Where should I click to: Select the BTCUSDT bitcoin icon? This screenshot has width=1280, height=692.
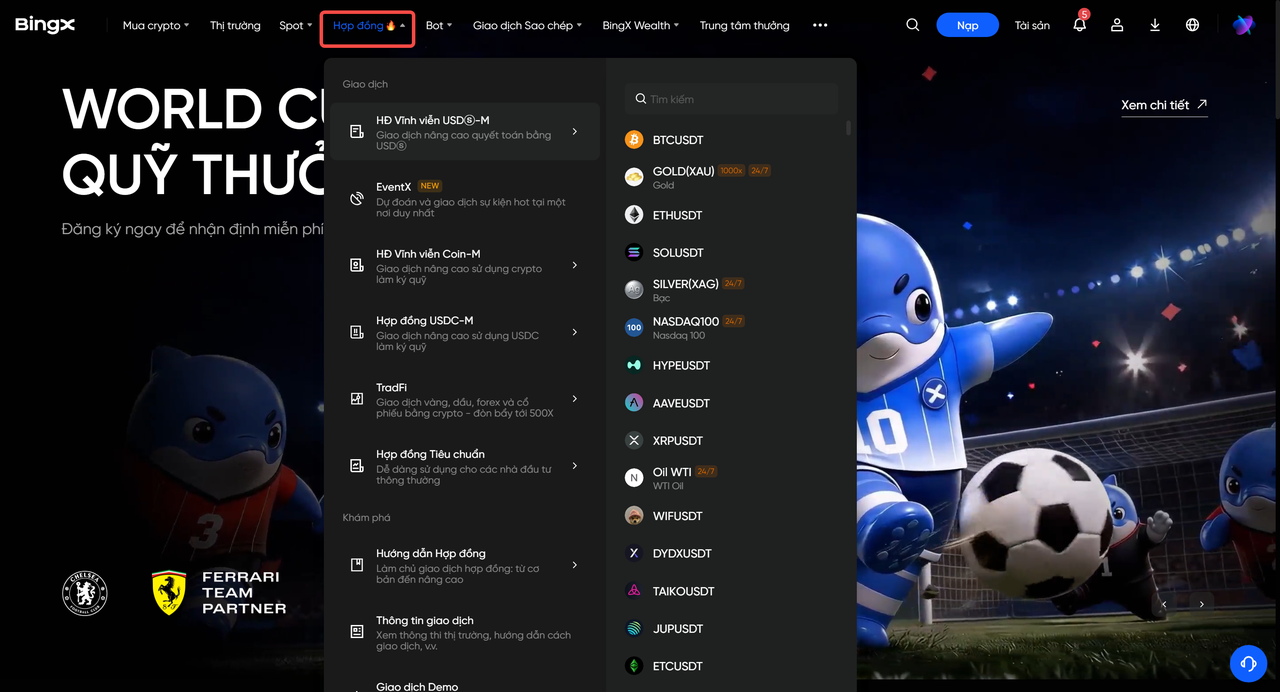point(634,140)
